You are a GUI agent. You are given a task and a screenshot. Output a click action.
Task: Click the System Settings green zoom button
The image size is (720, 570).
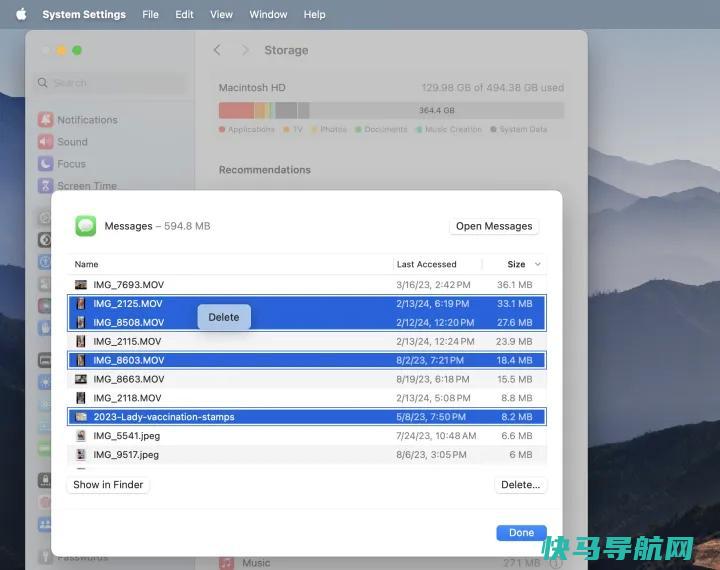[x=77, y=50]
